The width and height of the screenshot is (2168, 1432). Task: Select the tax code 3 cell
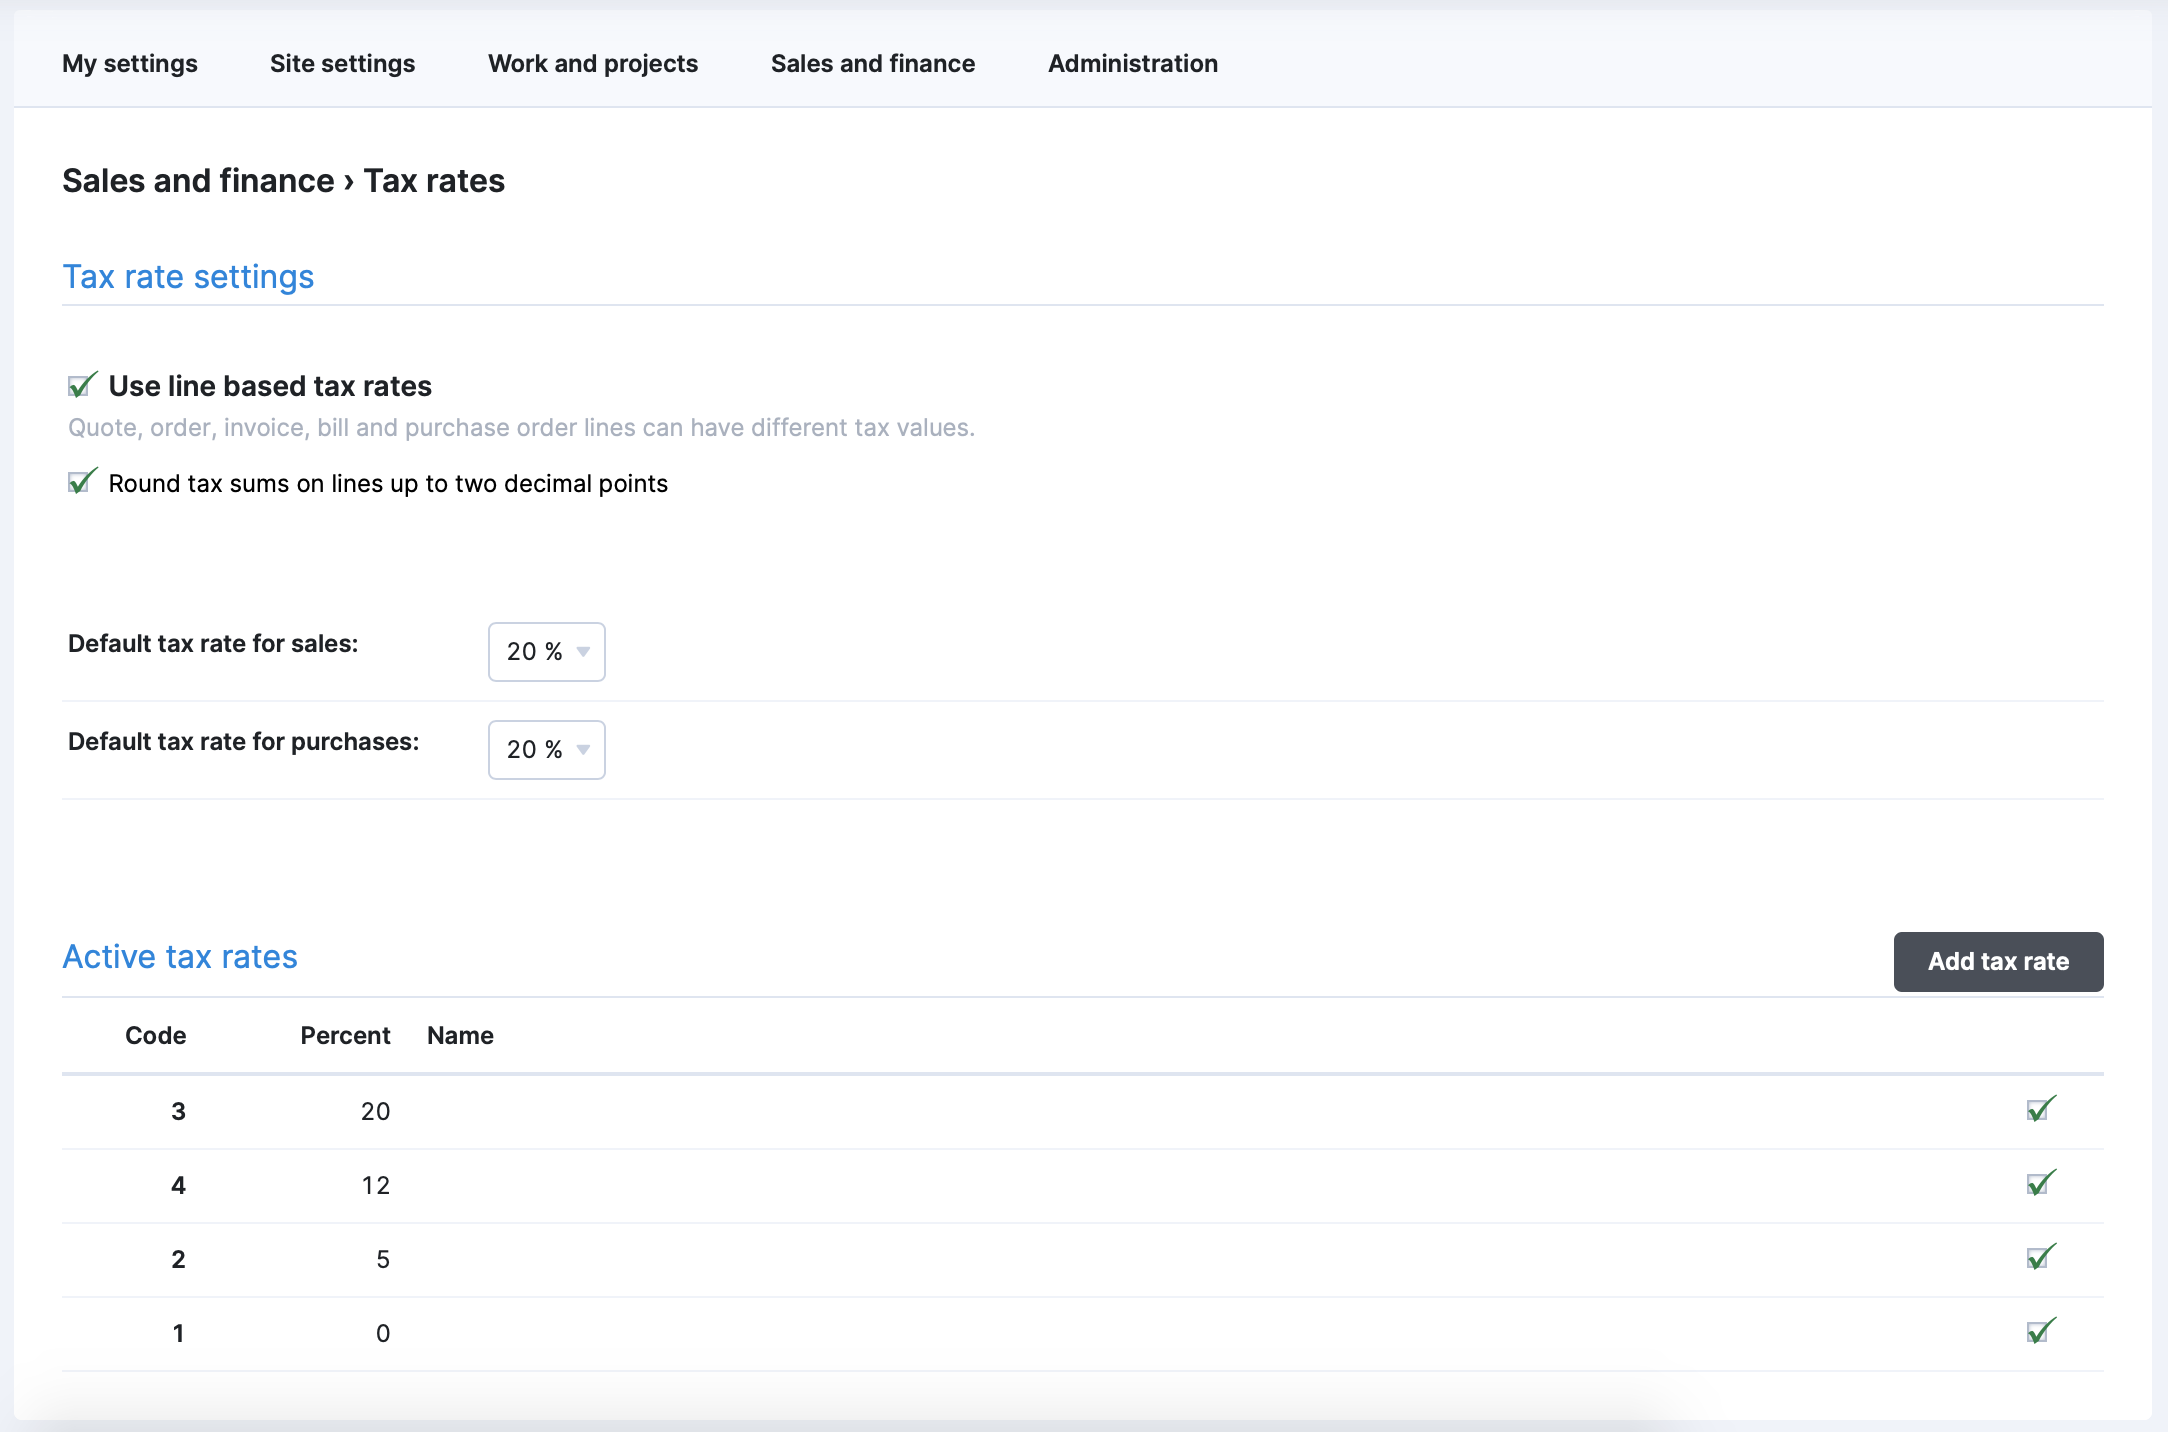pyautogui.click(x=178, y=1111)
